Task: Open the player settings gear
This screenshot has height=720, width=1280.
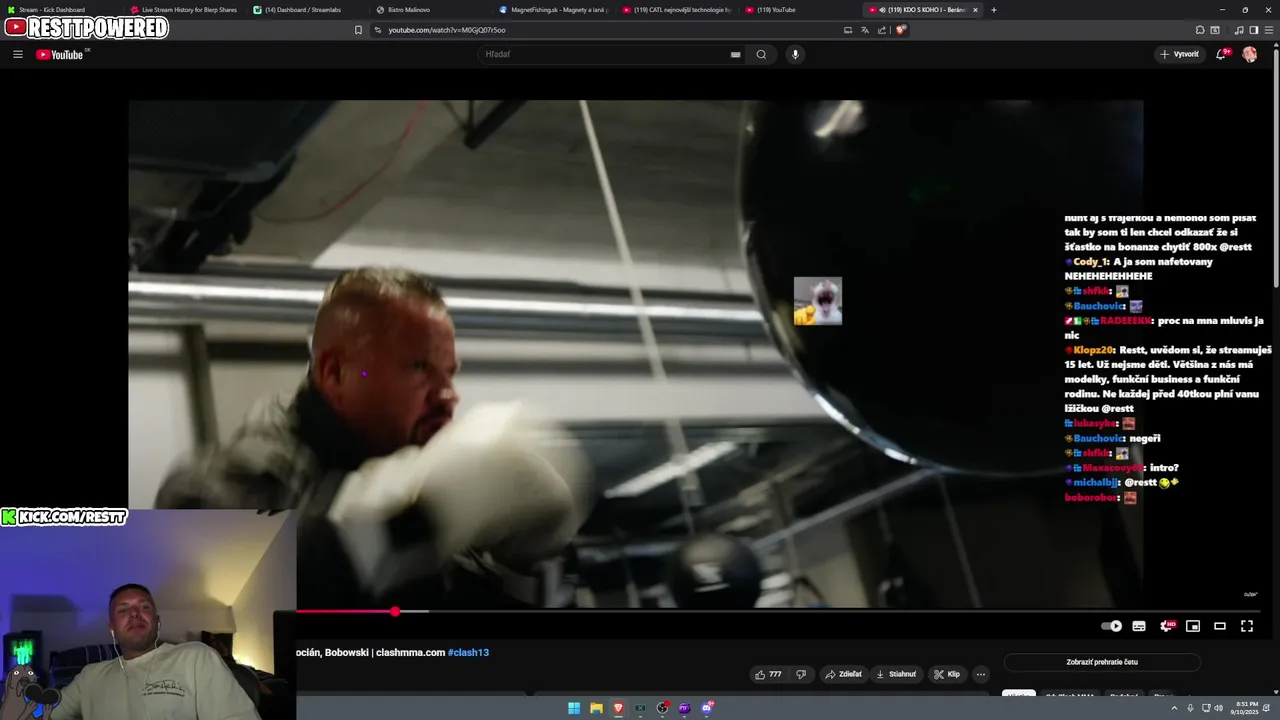Action: [1166, 626]
